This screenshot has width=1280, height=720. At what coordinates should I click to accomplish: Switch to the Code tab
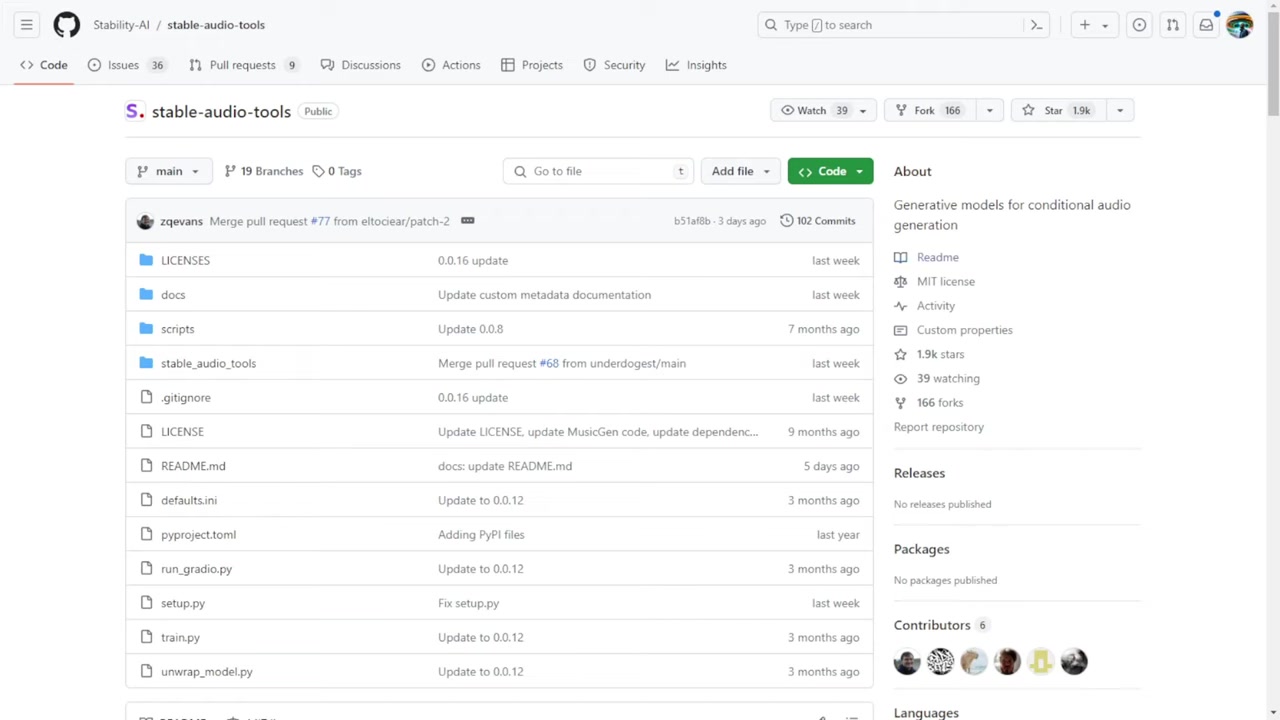click(44, 65)
